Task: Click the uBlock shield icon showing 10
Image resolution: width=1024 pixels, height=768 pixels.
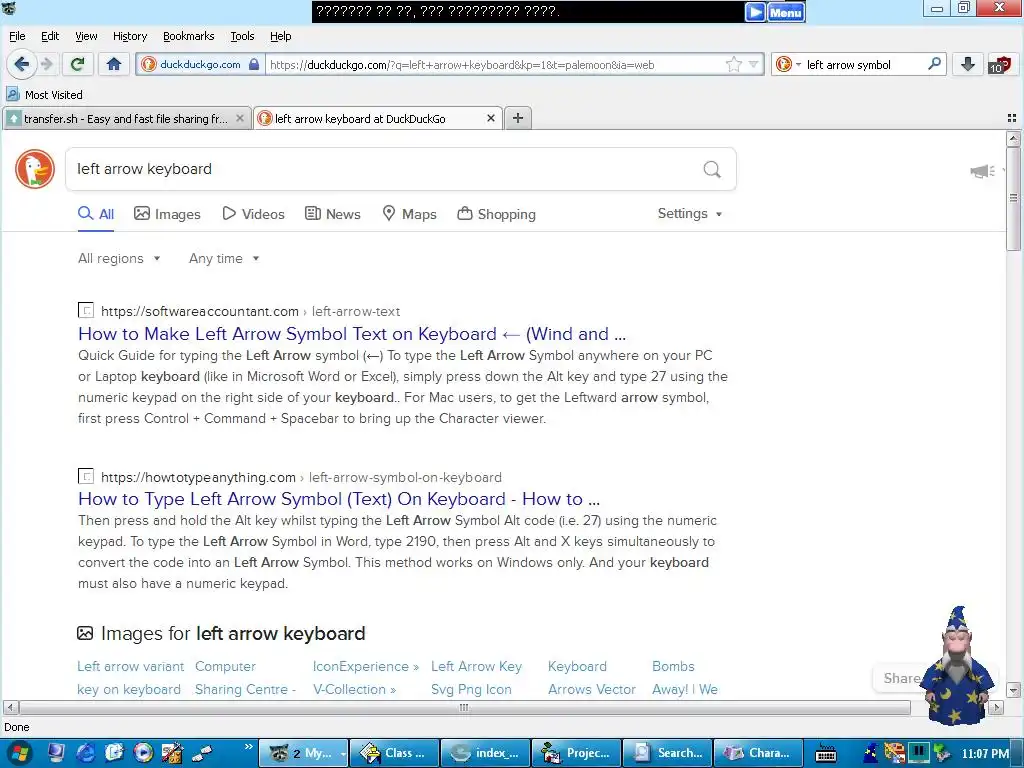Action: pos(1000,64)
